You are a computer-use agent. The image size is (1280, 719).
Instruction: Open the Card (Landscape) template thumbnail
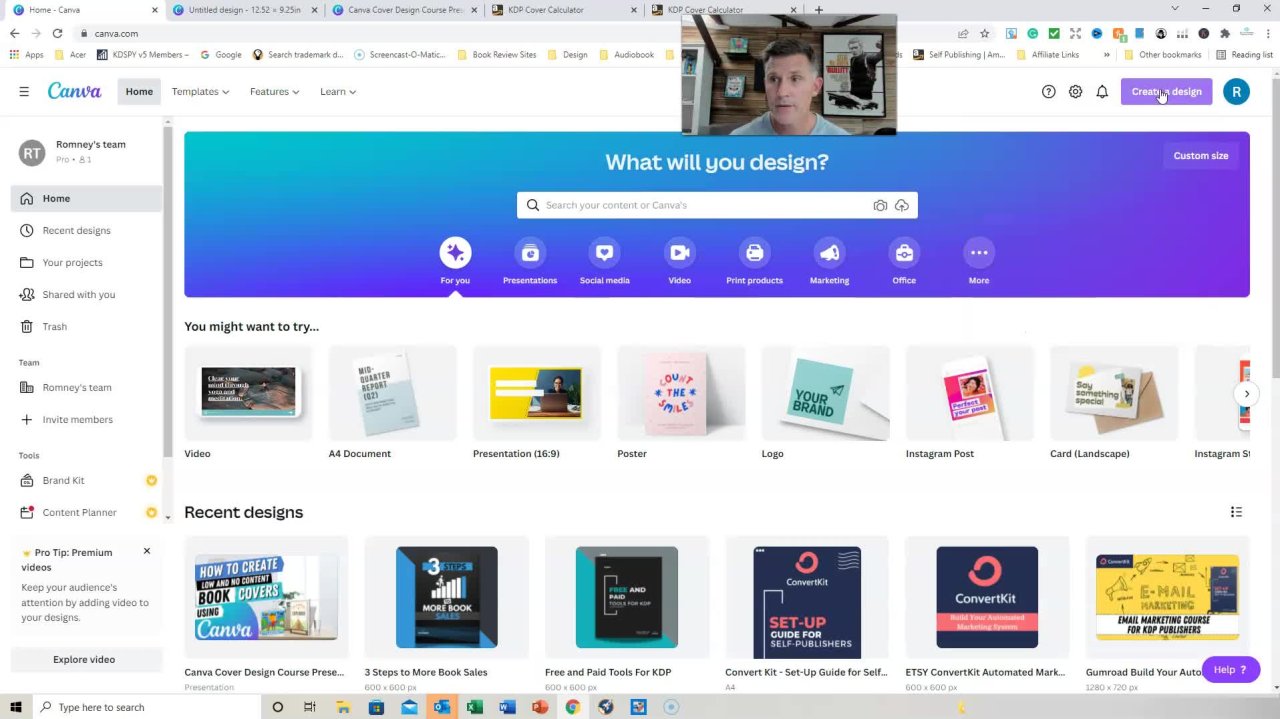[1114, 393]
